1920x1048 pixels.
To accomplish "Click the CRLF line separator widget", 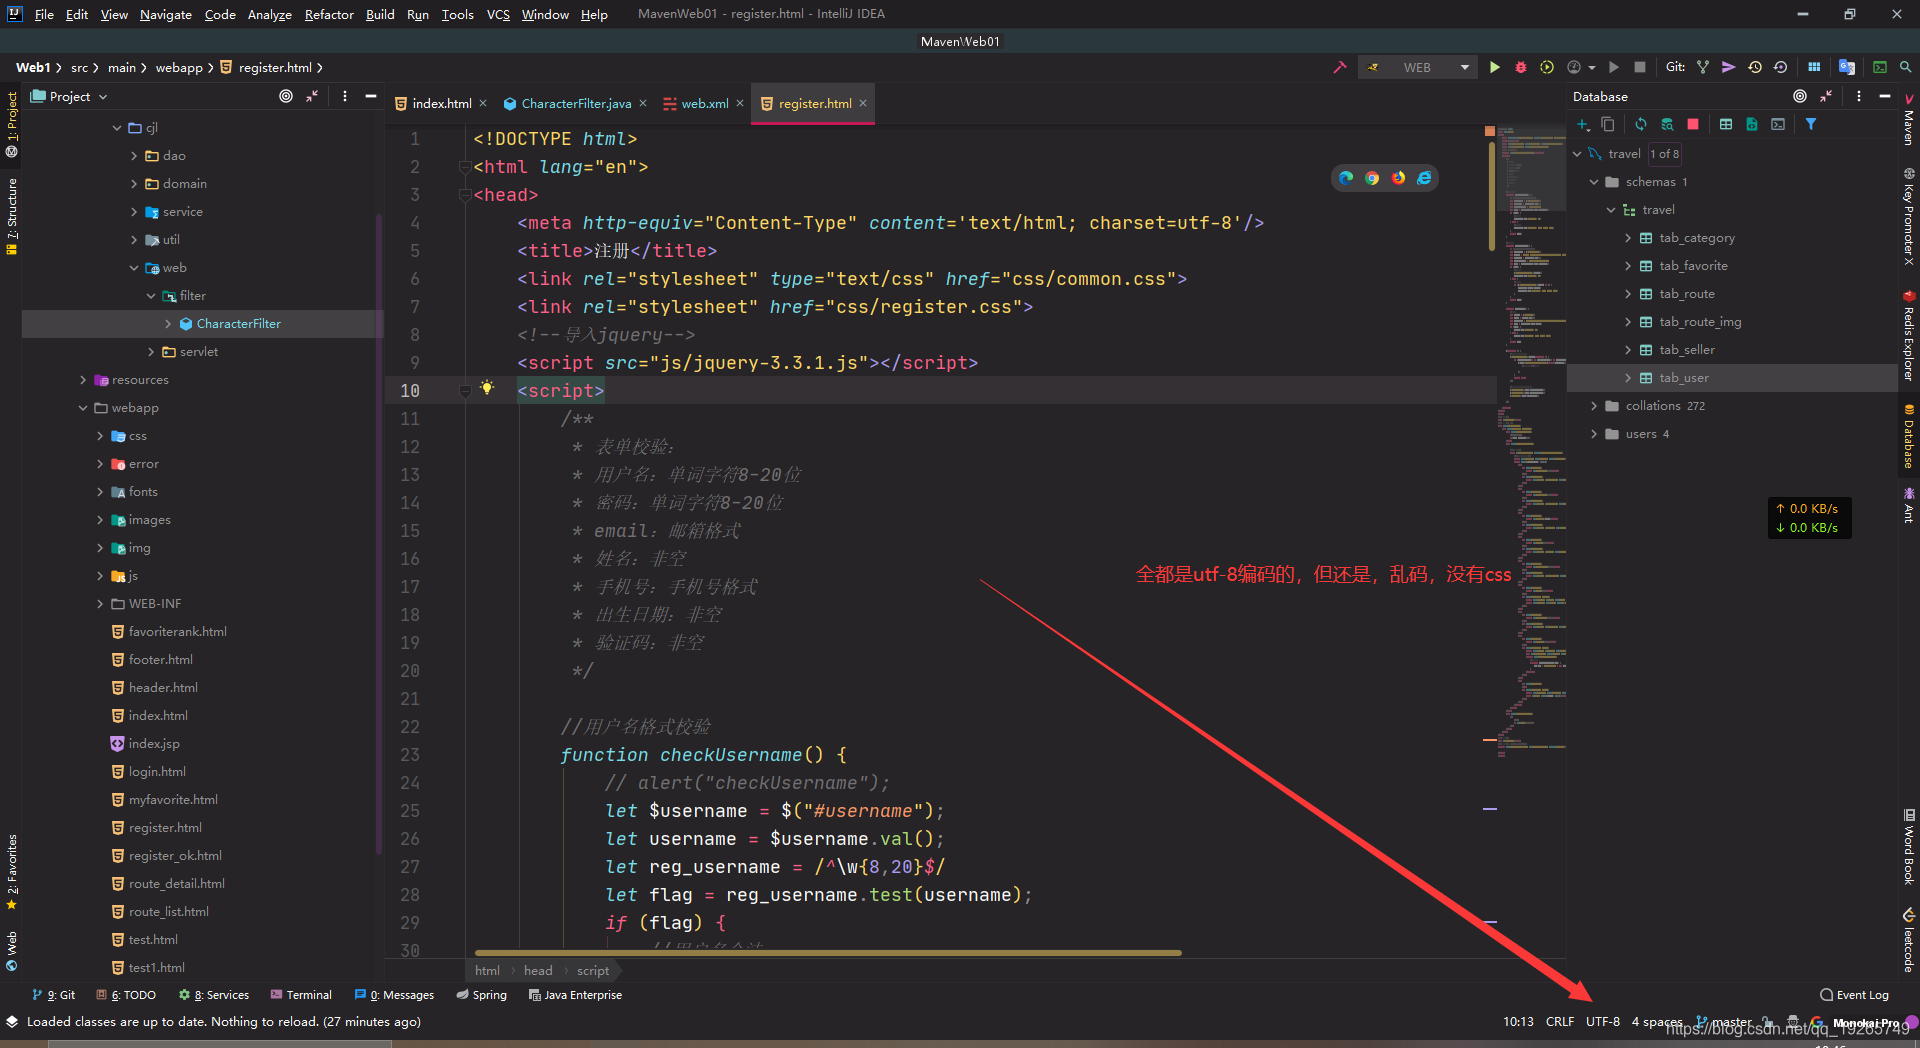I will click(x=1559, y=1021).
